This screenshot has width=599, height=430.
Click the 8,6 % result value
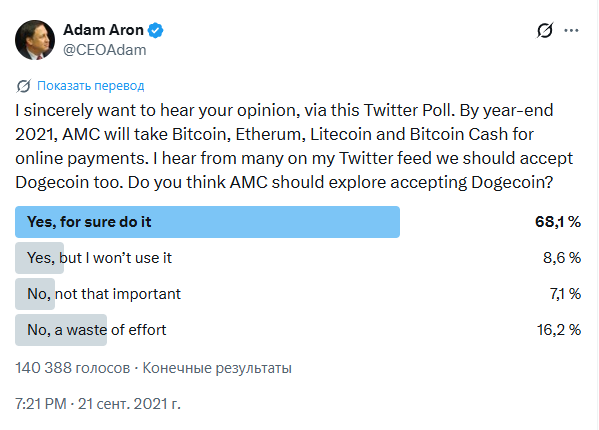(x=562, y=258)
